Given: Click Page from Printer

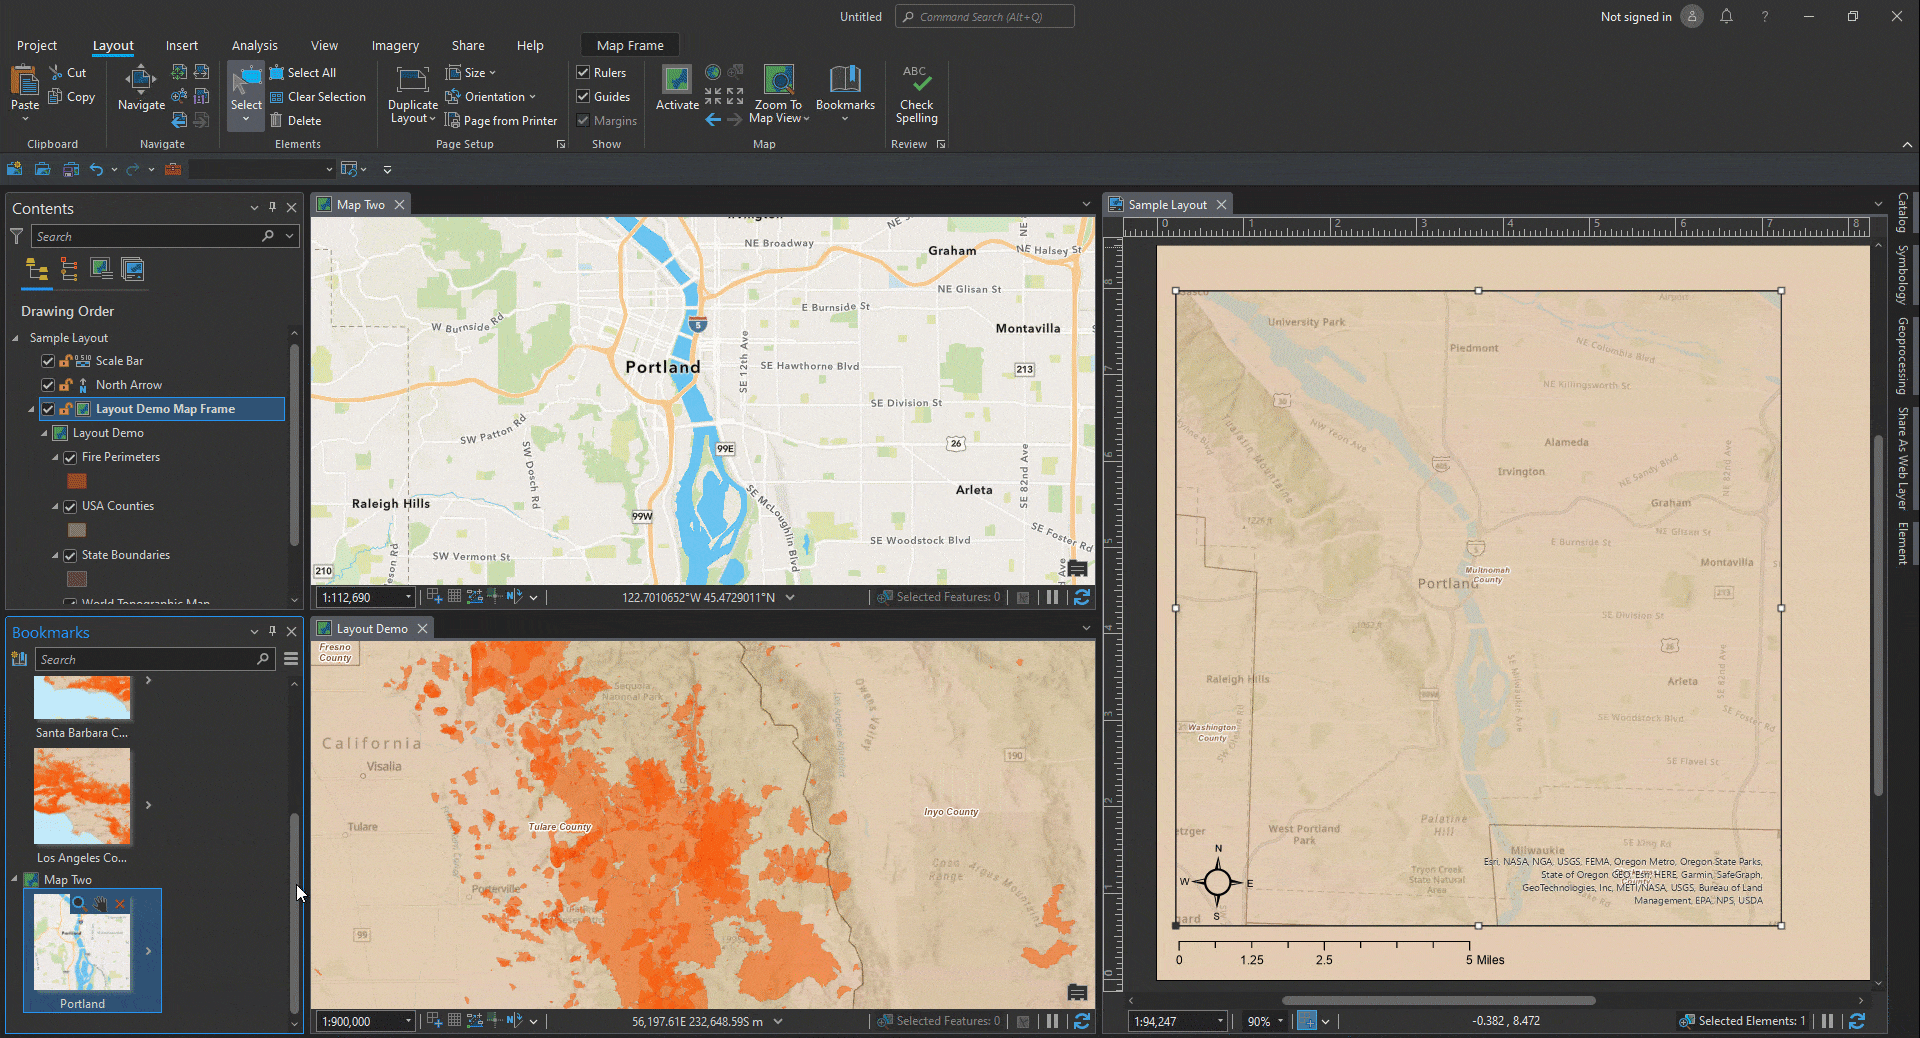Looking at the screenshot, I should tap(502, 121).
